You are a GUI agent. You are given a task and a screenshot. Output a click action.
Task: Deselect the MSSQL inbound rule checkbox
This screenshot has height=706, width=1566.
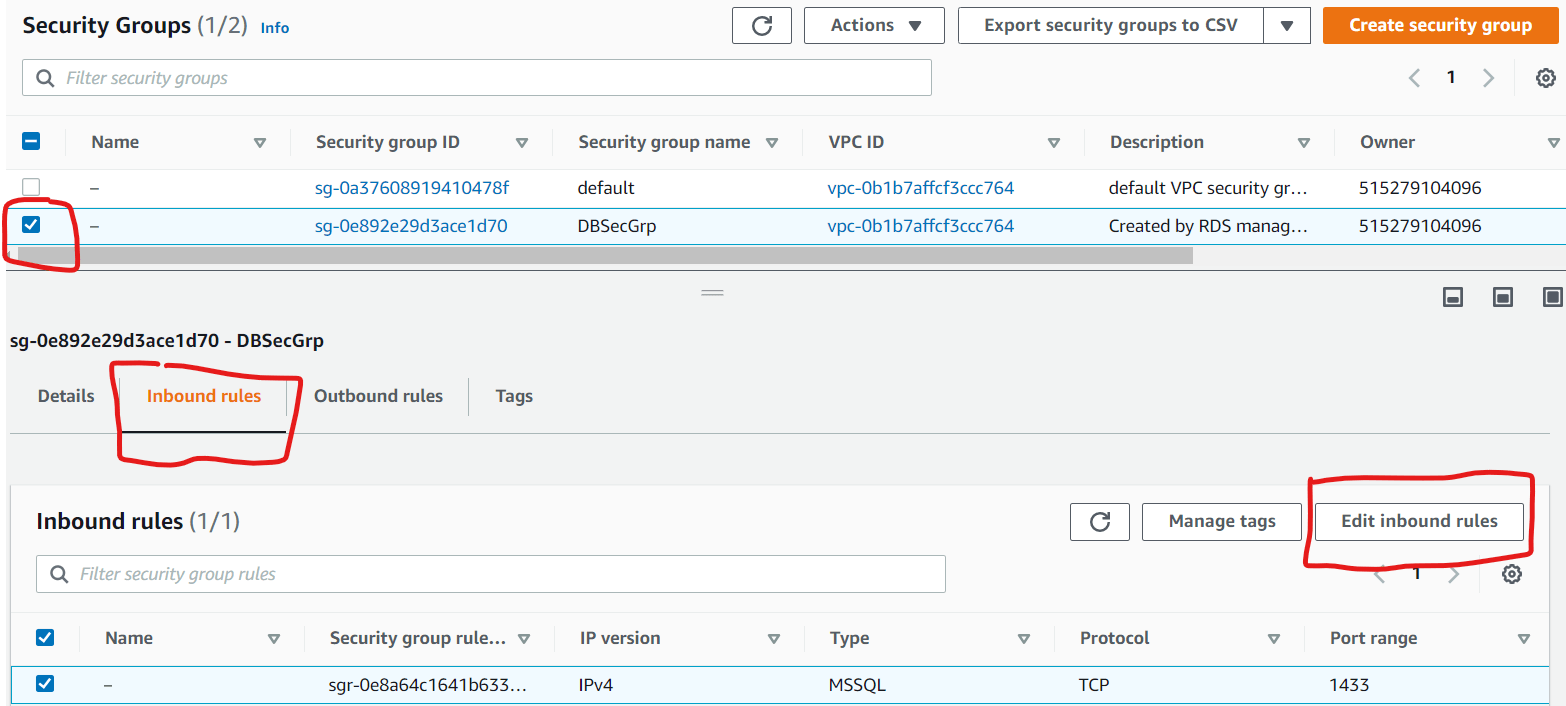point(45,684)
